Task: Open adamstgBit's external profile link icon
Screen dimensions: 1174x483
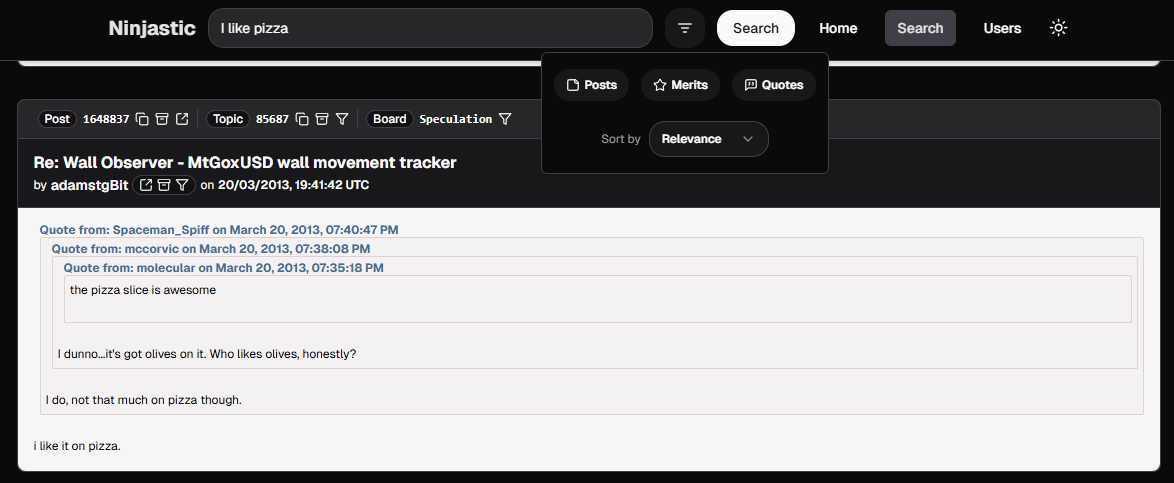Action: point(146,185)
